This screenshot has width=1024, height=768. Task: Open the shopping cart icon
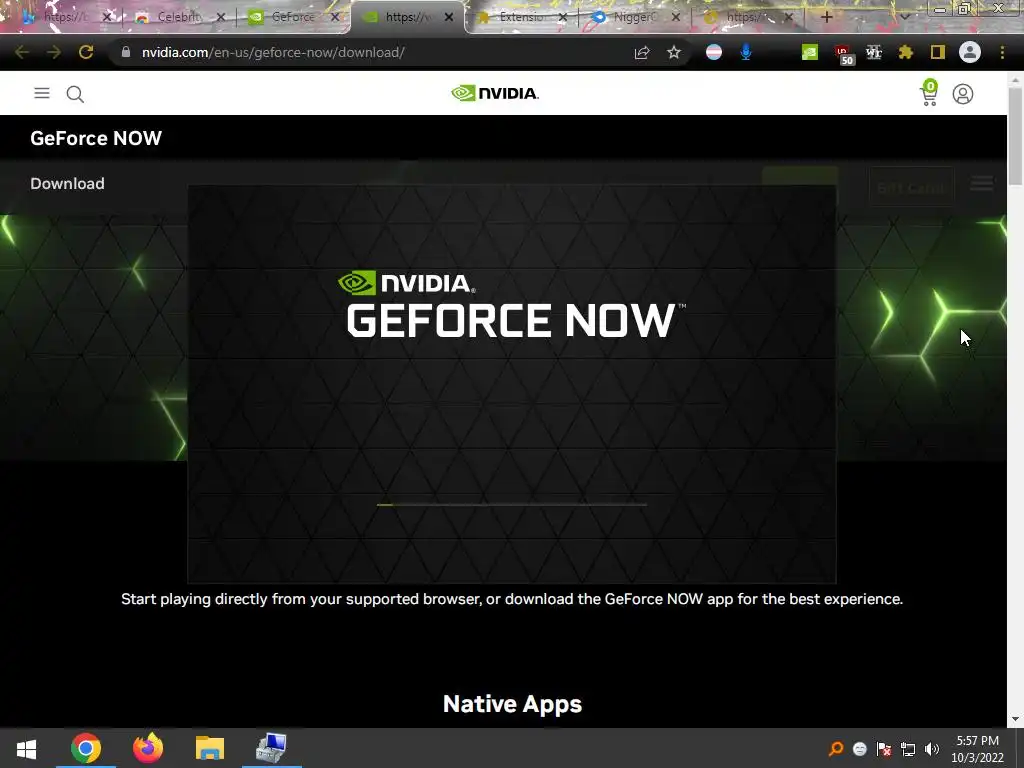pos(929,93)
